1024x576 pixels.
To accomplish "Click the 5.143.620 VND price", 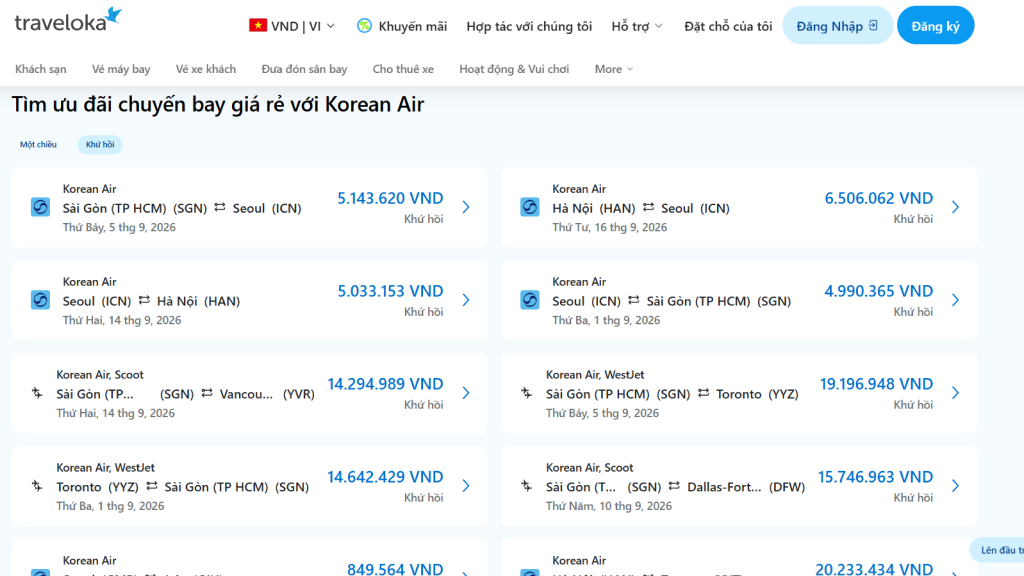I will (x=390, y=198).
